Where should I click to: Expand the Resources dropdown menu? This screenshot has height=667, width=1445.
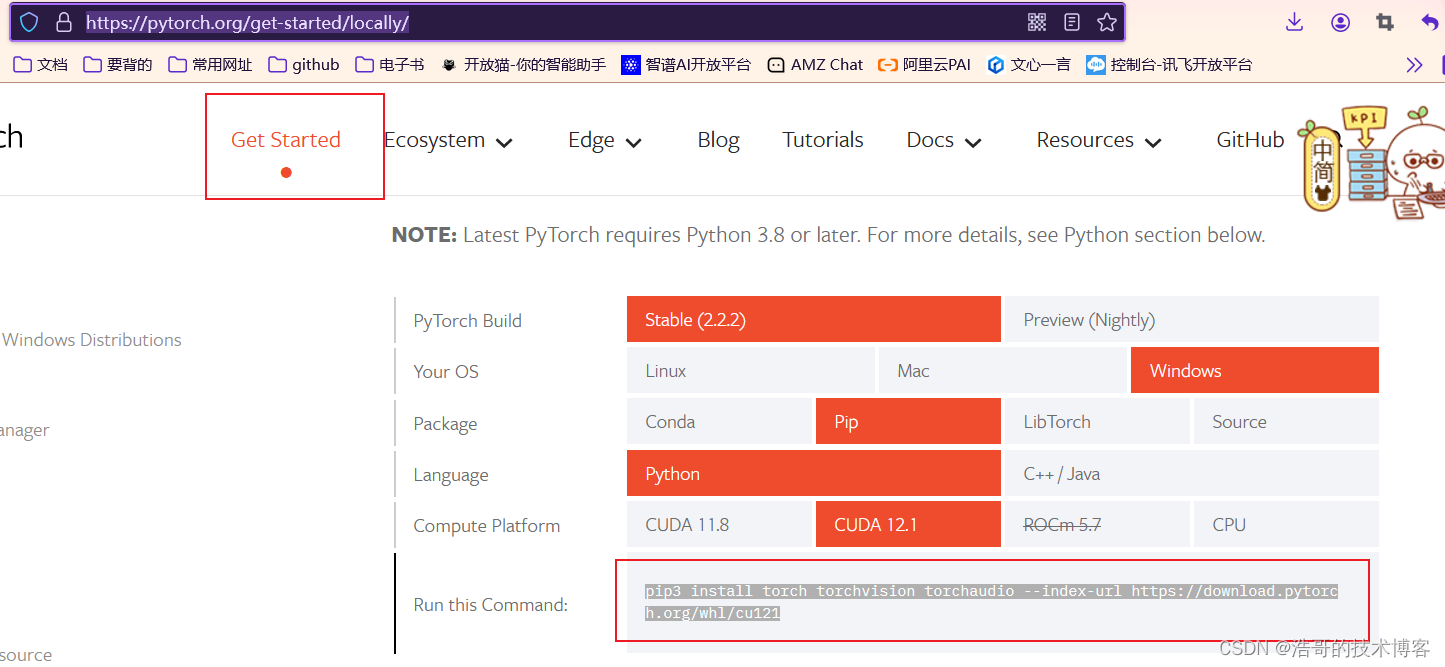1099,141
